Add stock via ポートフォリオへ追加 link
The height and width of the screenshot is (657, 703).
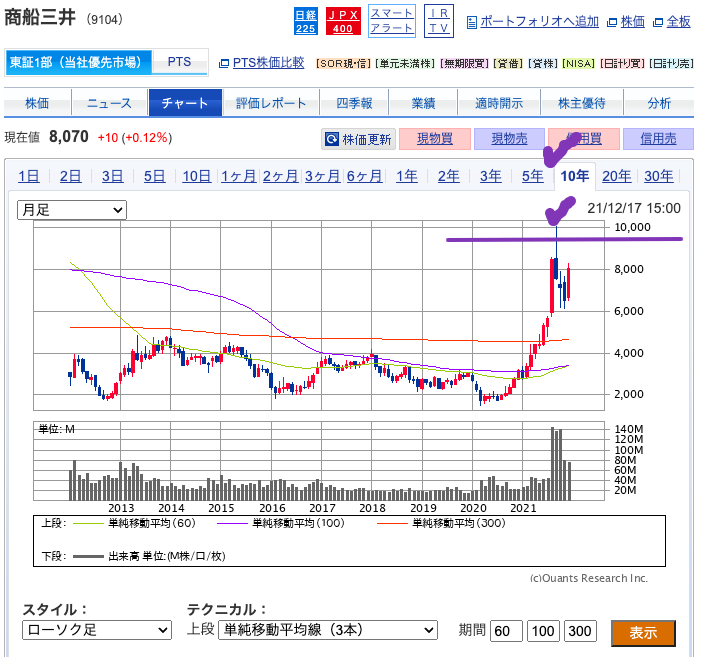click(539, 22)
